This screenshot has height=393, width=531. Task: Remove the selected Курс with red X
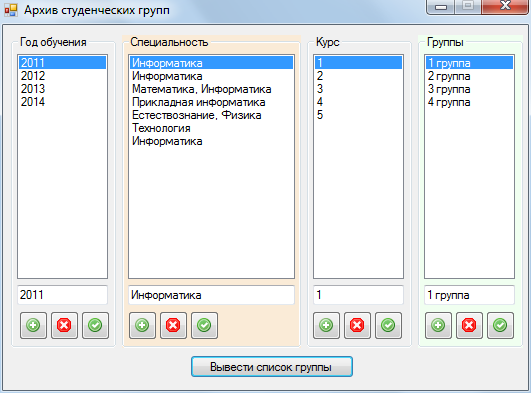click(358, 326)
